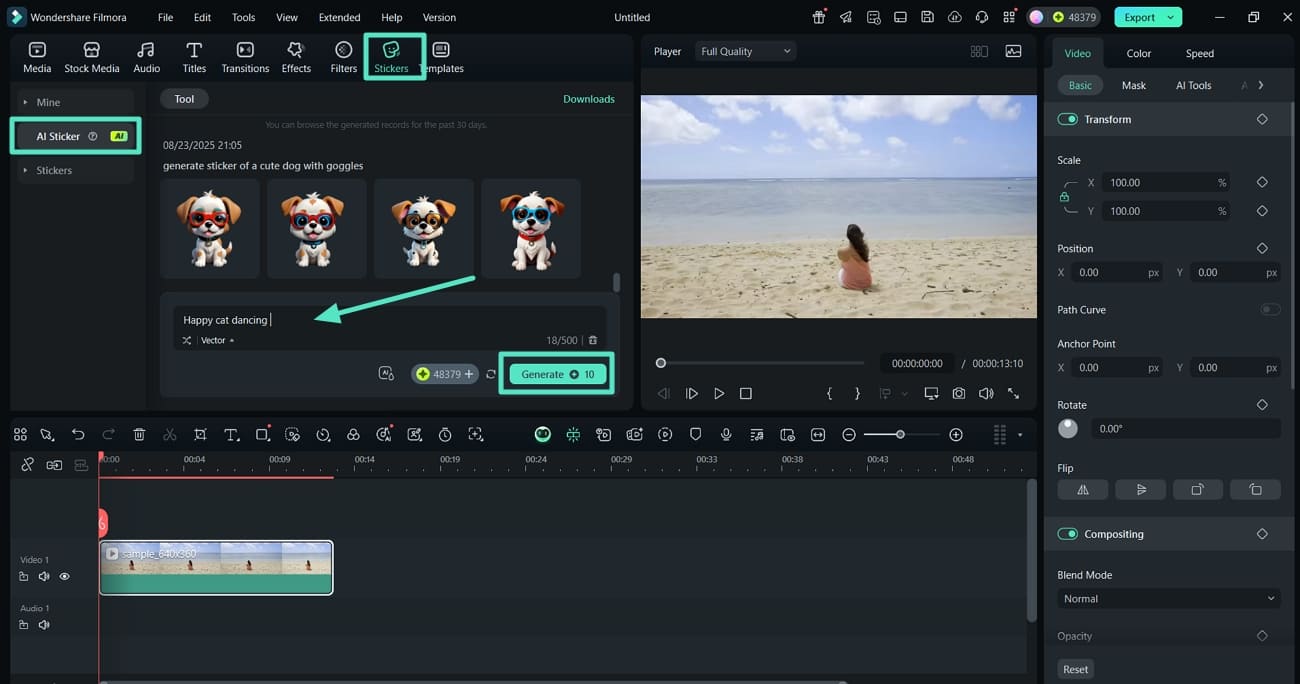Click the Rotate dial control
Screen dimensions: 1300x684
click(1068, 428)
